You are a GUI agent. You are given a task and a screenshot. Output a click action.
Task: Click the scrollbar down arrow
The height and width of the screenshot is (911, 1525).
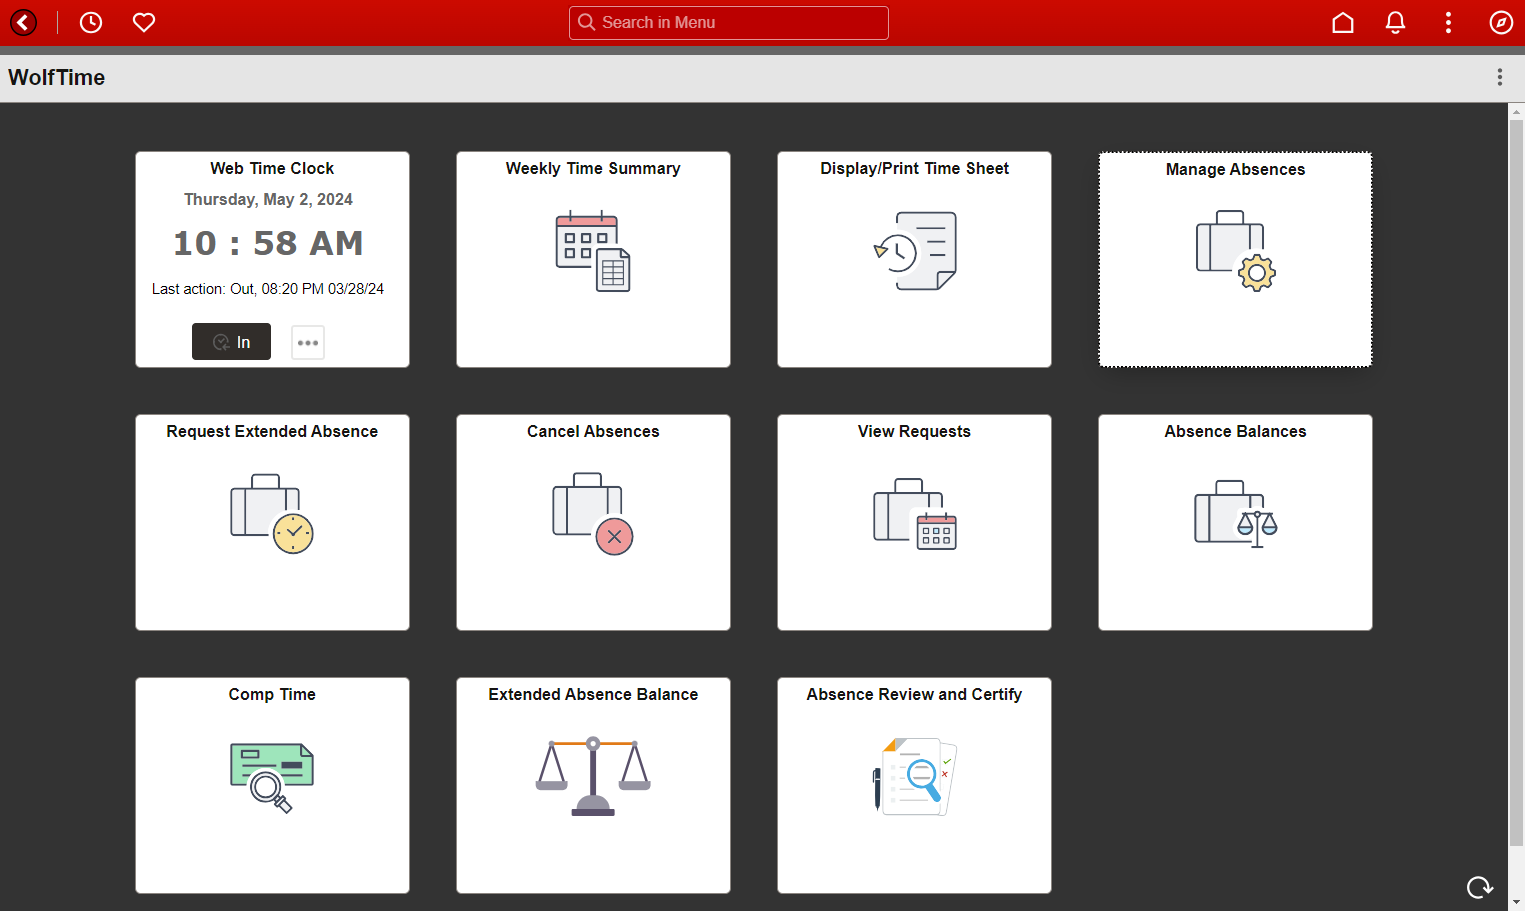[1516, 902]
